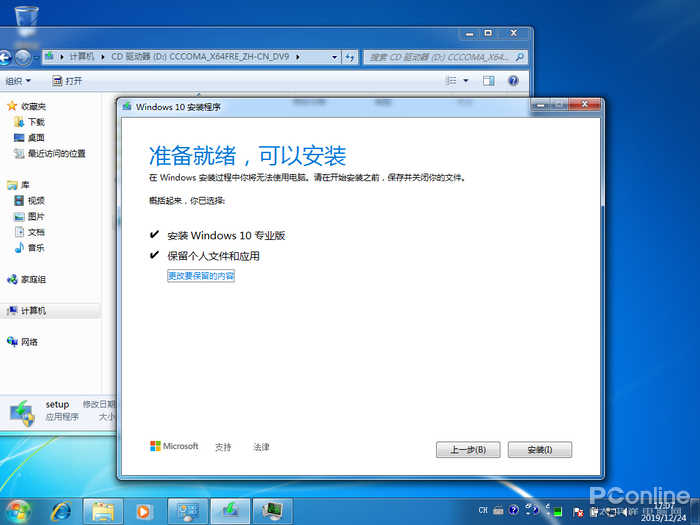Switch to Windows 10 setup taskbar icon

(230, 512)
